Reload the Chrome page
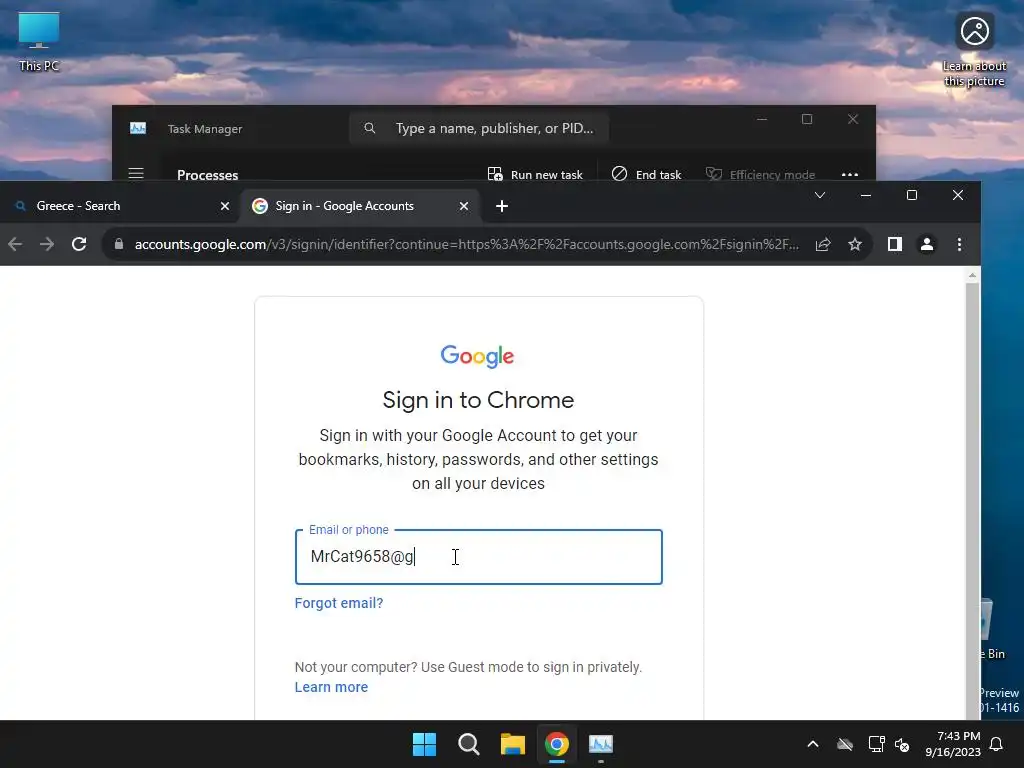The width and height of the screenshot is (1024, 768). click(79, 244)
